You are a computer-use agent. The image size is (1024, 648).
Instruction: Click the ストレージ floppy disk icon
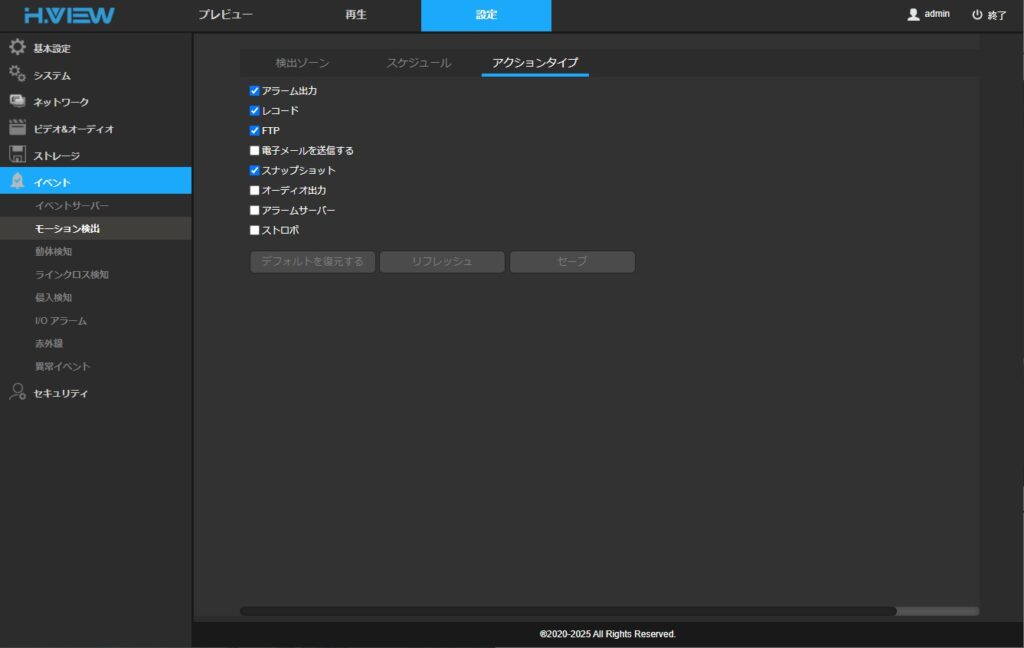(18, 154)
